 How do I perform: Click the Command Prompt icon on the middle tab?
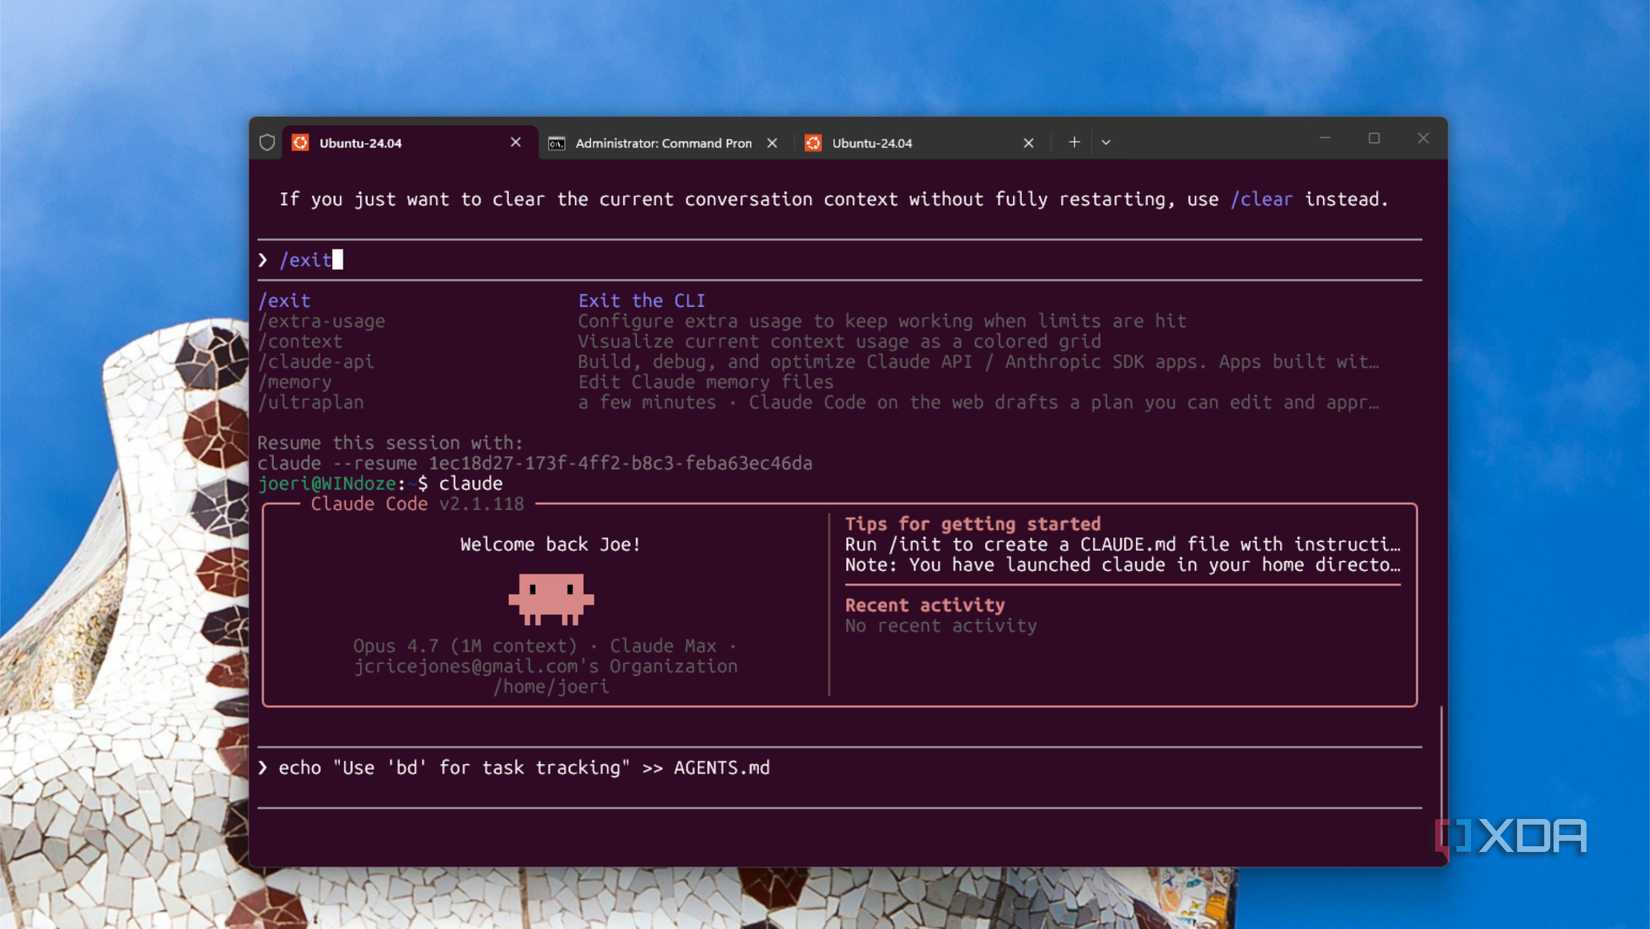tap(556, 143)
